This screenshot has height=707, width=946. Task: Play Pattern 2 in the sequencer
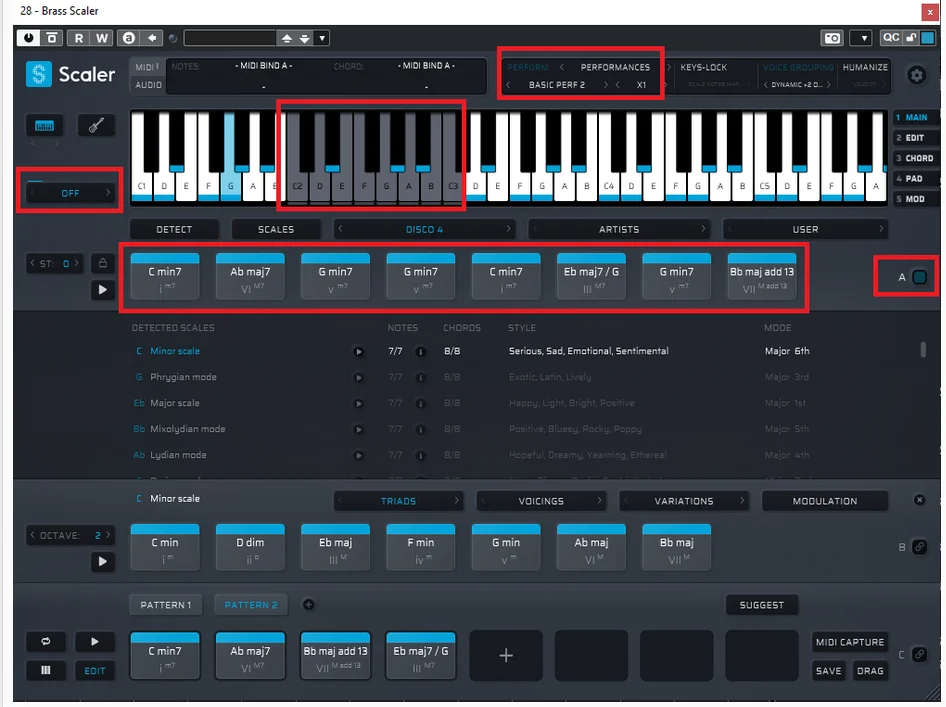coord(95,642)
